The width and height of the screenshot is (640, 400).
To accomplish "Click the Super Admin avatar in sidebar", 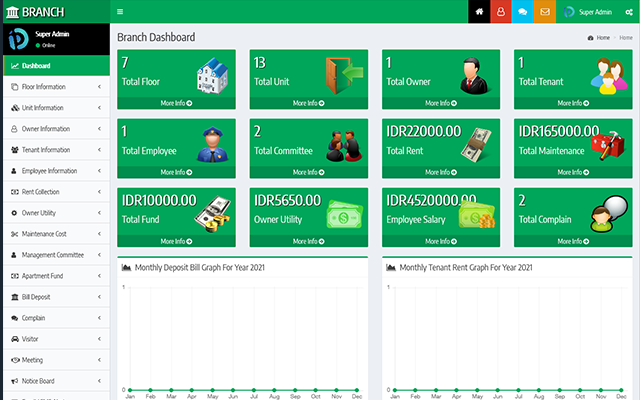I will [18, 39].
